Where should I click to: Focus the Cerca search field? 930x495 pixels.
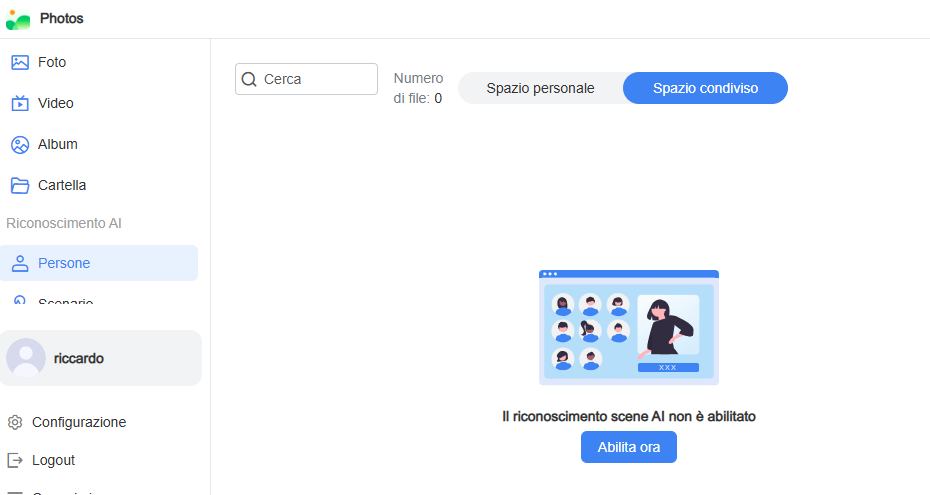[x=306, y=79]
